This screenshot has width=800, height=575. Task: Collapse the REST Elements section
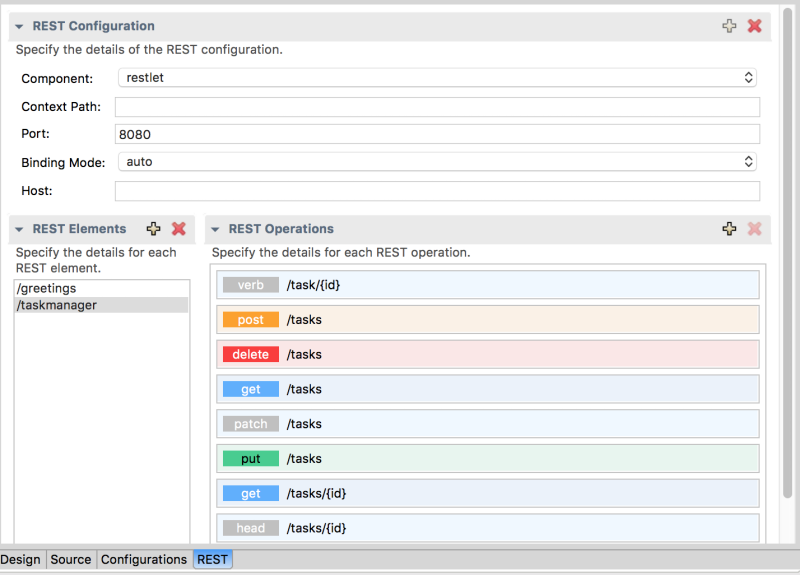click(19, 229)
